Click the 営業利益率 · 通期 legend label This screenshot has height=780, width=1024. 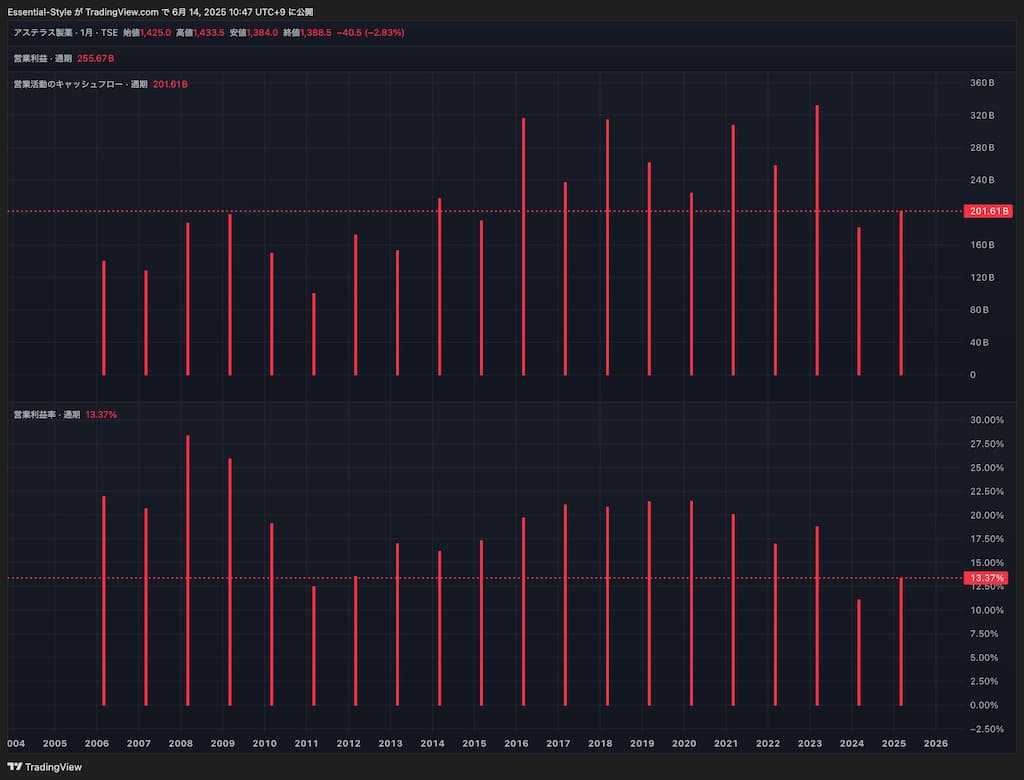coord(46,415)
